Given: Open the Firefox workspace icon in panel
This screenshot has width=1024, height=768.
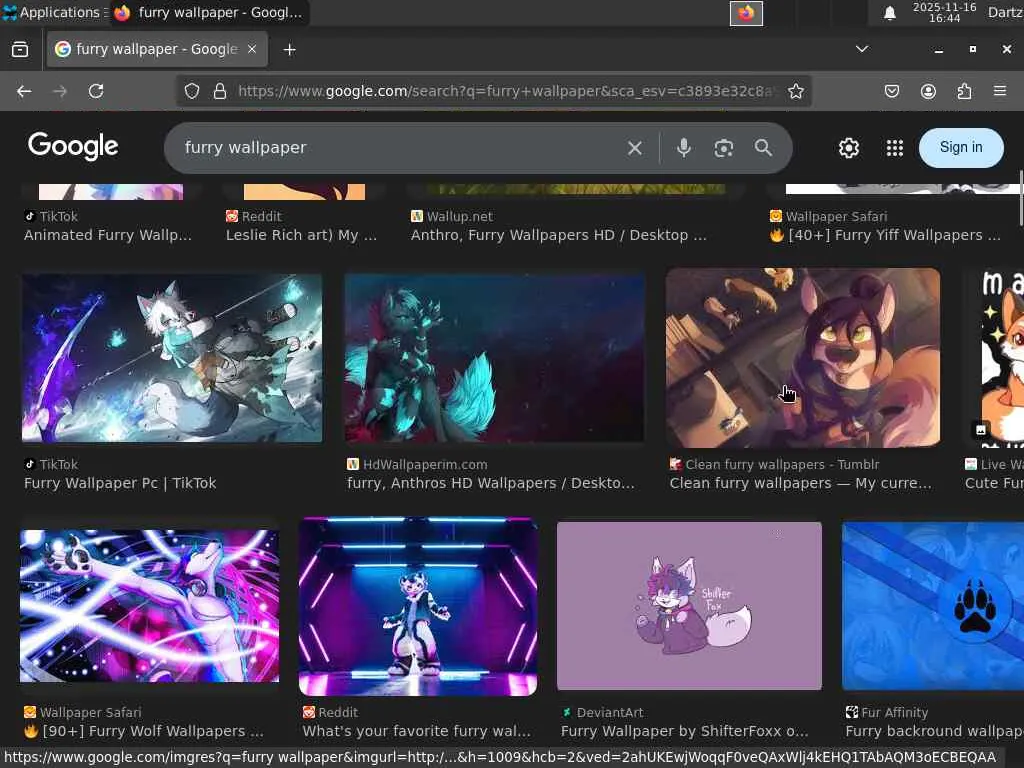Looking at the screenshot, I should 746,13.
